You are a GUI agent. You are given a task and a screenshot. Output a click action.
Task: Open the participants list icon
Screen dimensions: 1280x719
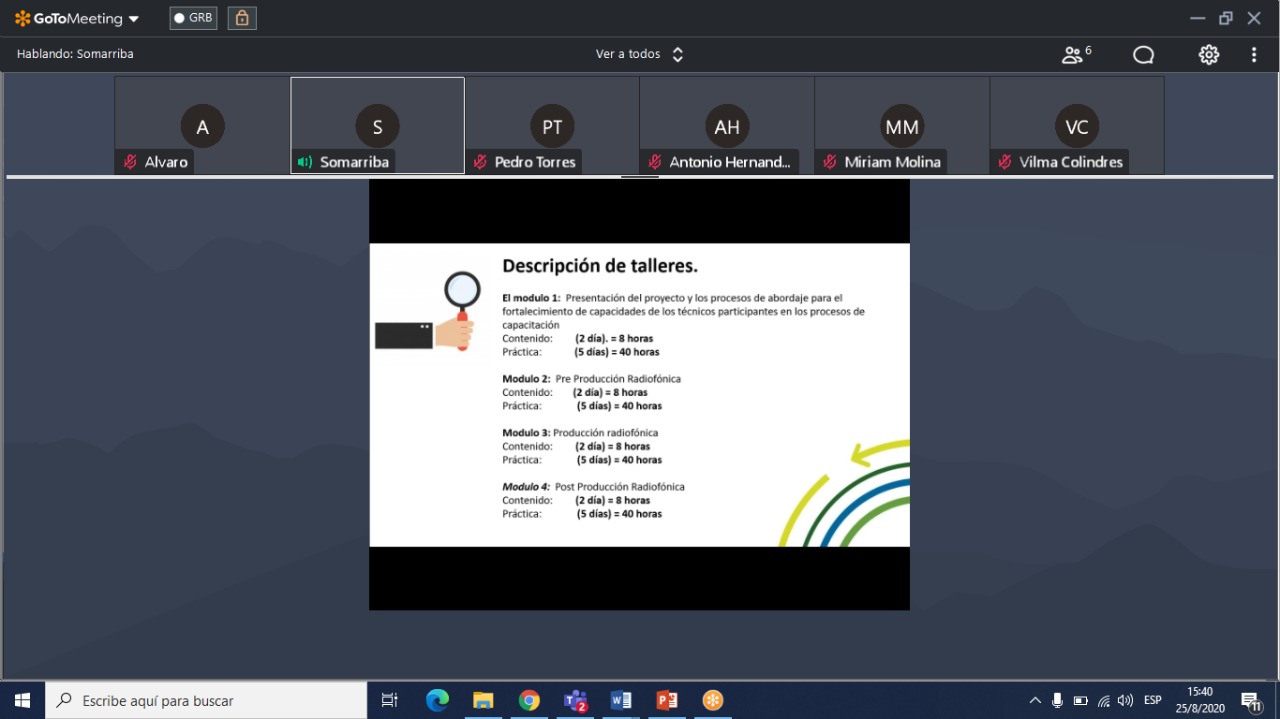[1075, 55]
